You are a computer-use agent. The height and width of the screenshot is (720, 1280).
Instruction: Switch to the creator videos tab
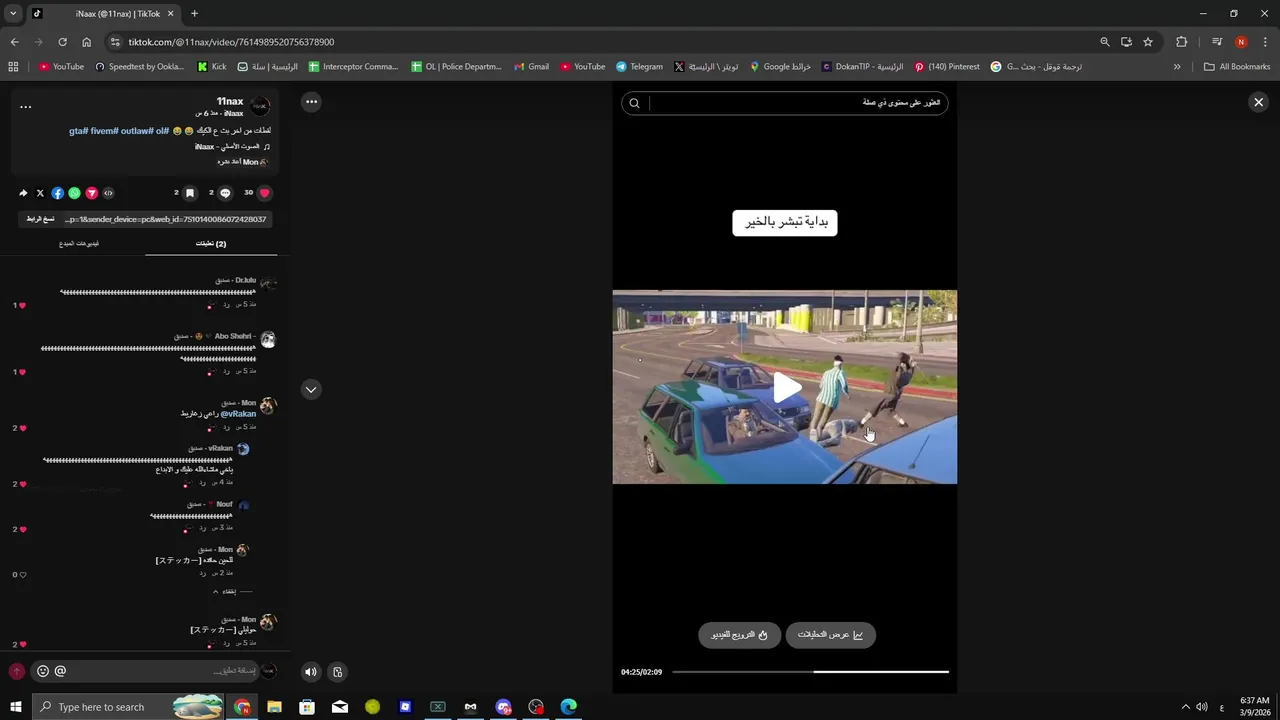tap(79, 243)
